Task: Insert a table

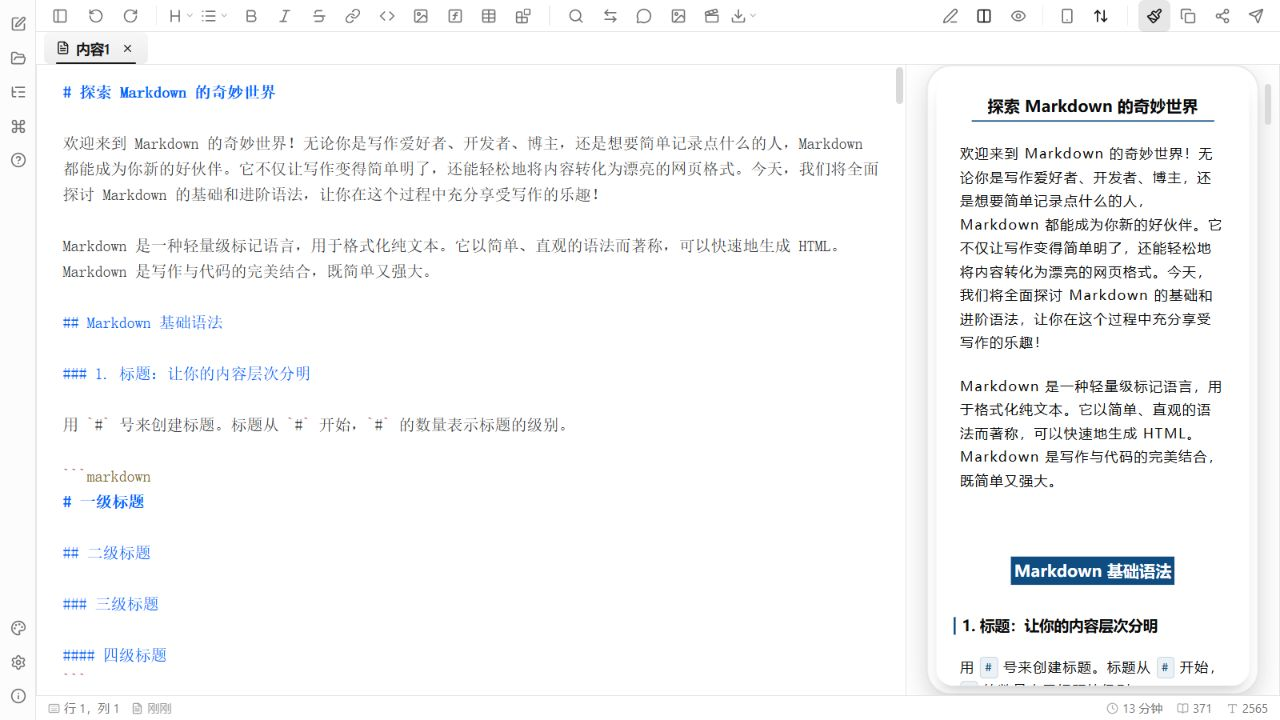Action: [489, 16]
